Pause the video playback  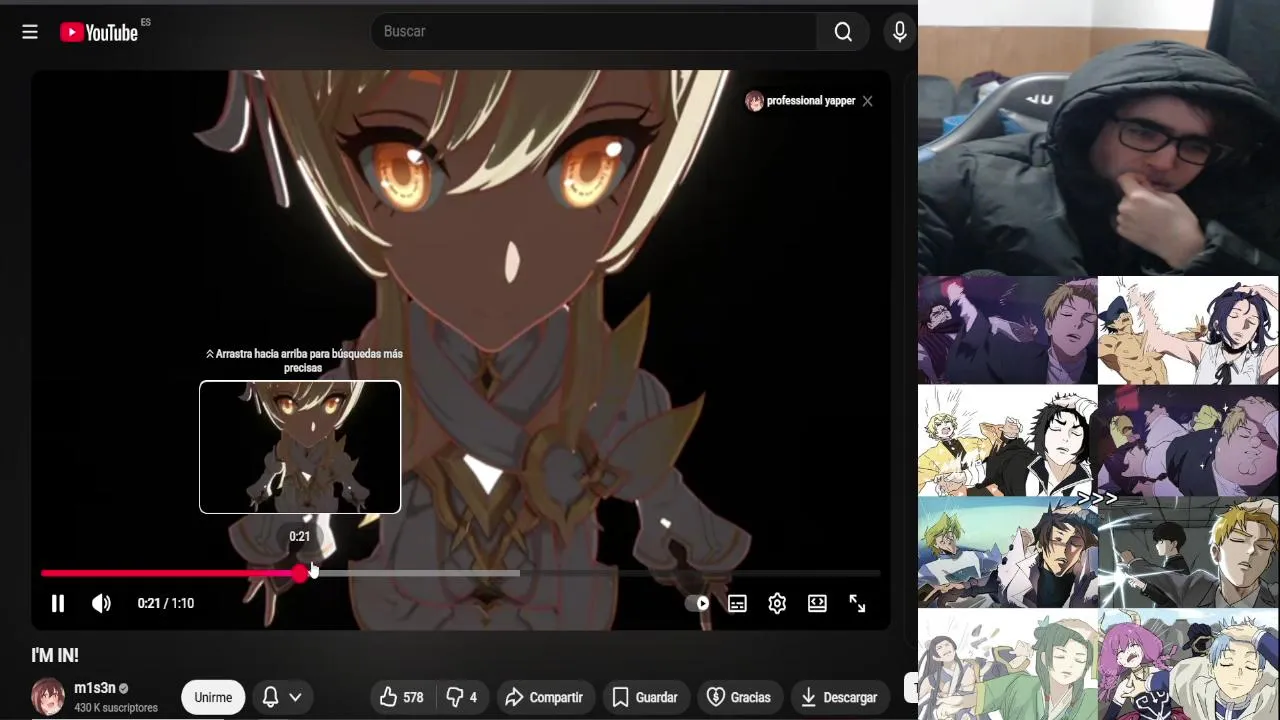(58, 603)
